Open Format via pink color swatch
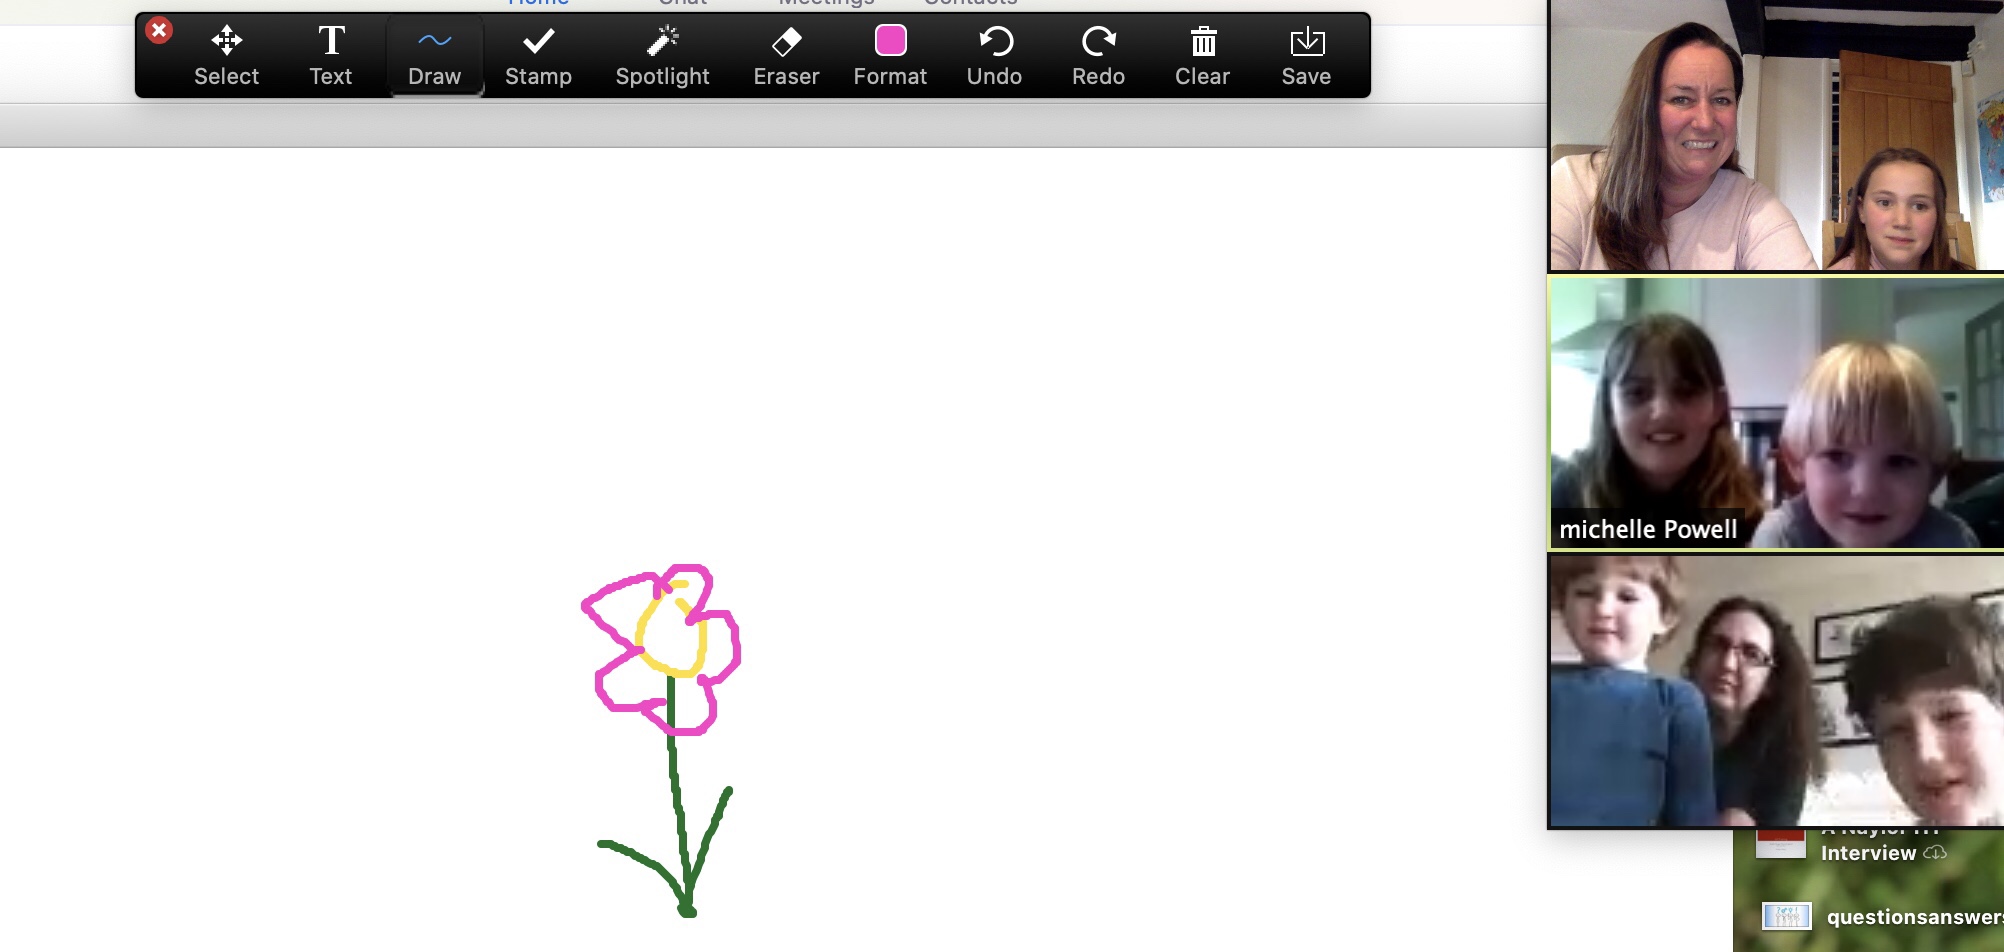This screenshot has height=952, width=2004. [890, 56]
